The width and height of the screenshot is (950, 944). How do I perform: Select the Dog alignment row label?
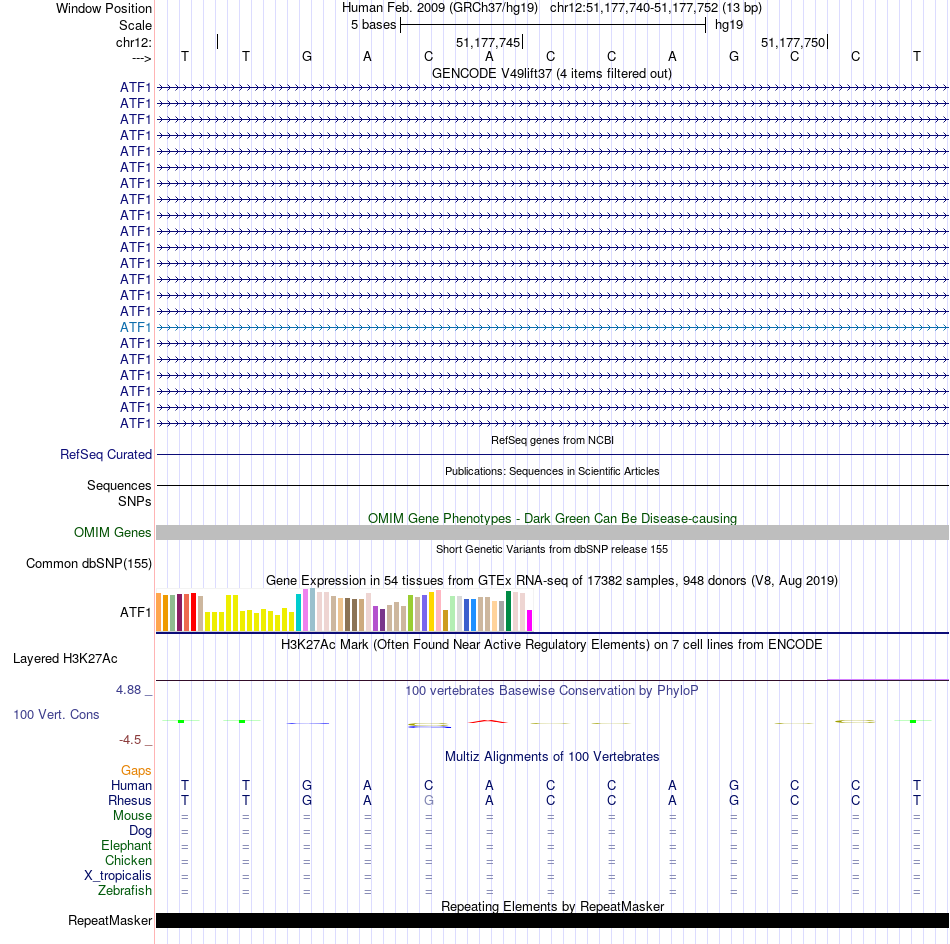(140, 831)
